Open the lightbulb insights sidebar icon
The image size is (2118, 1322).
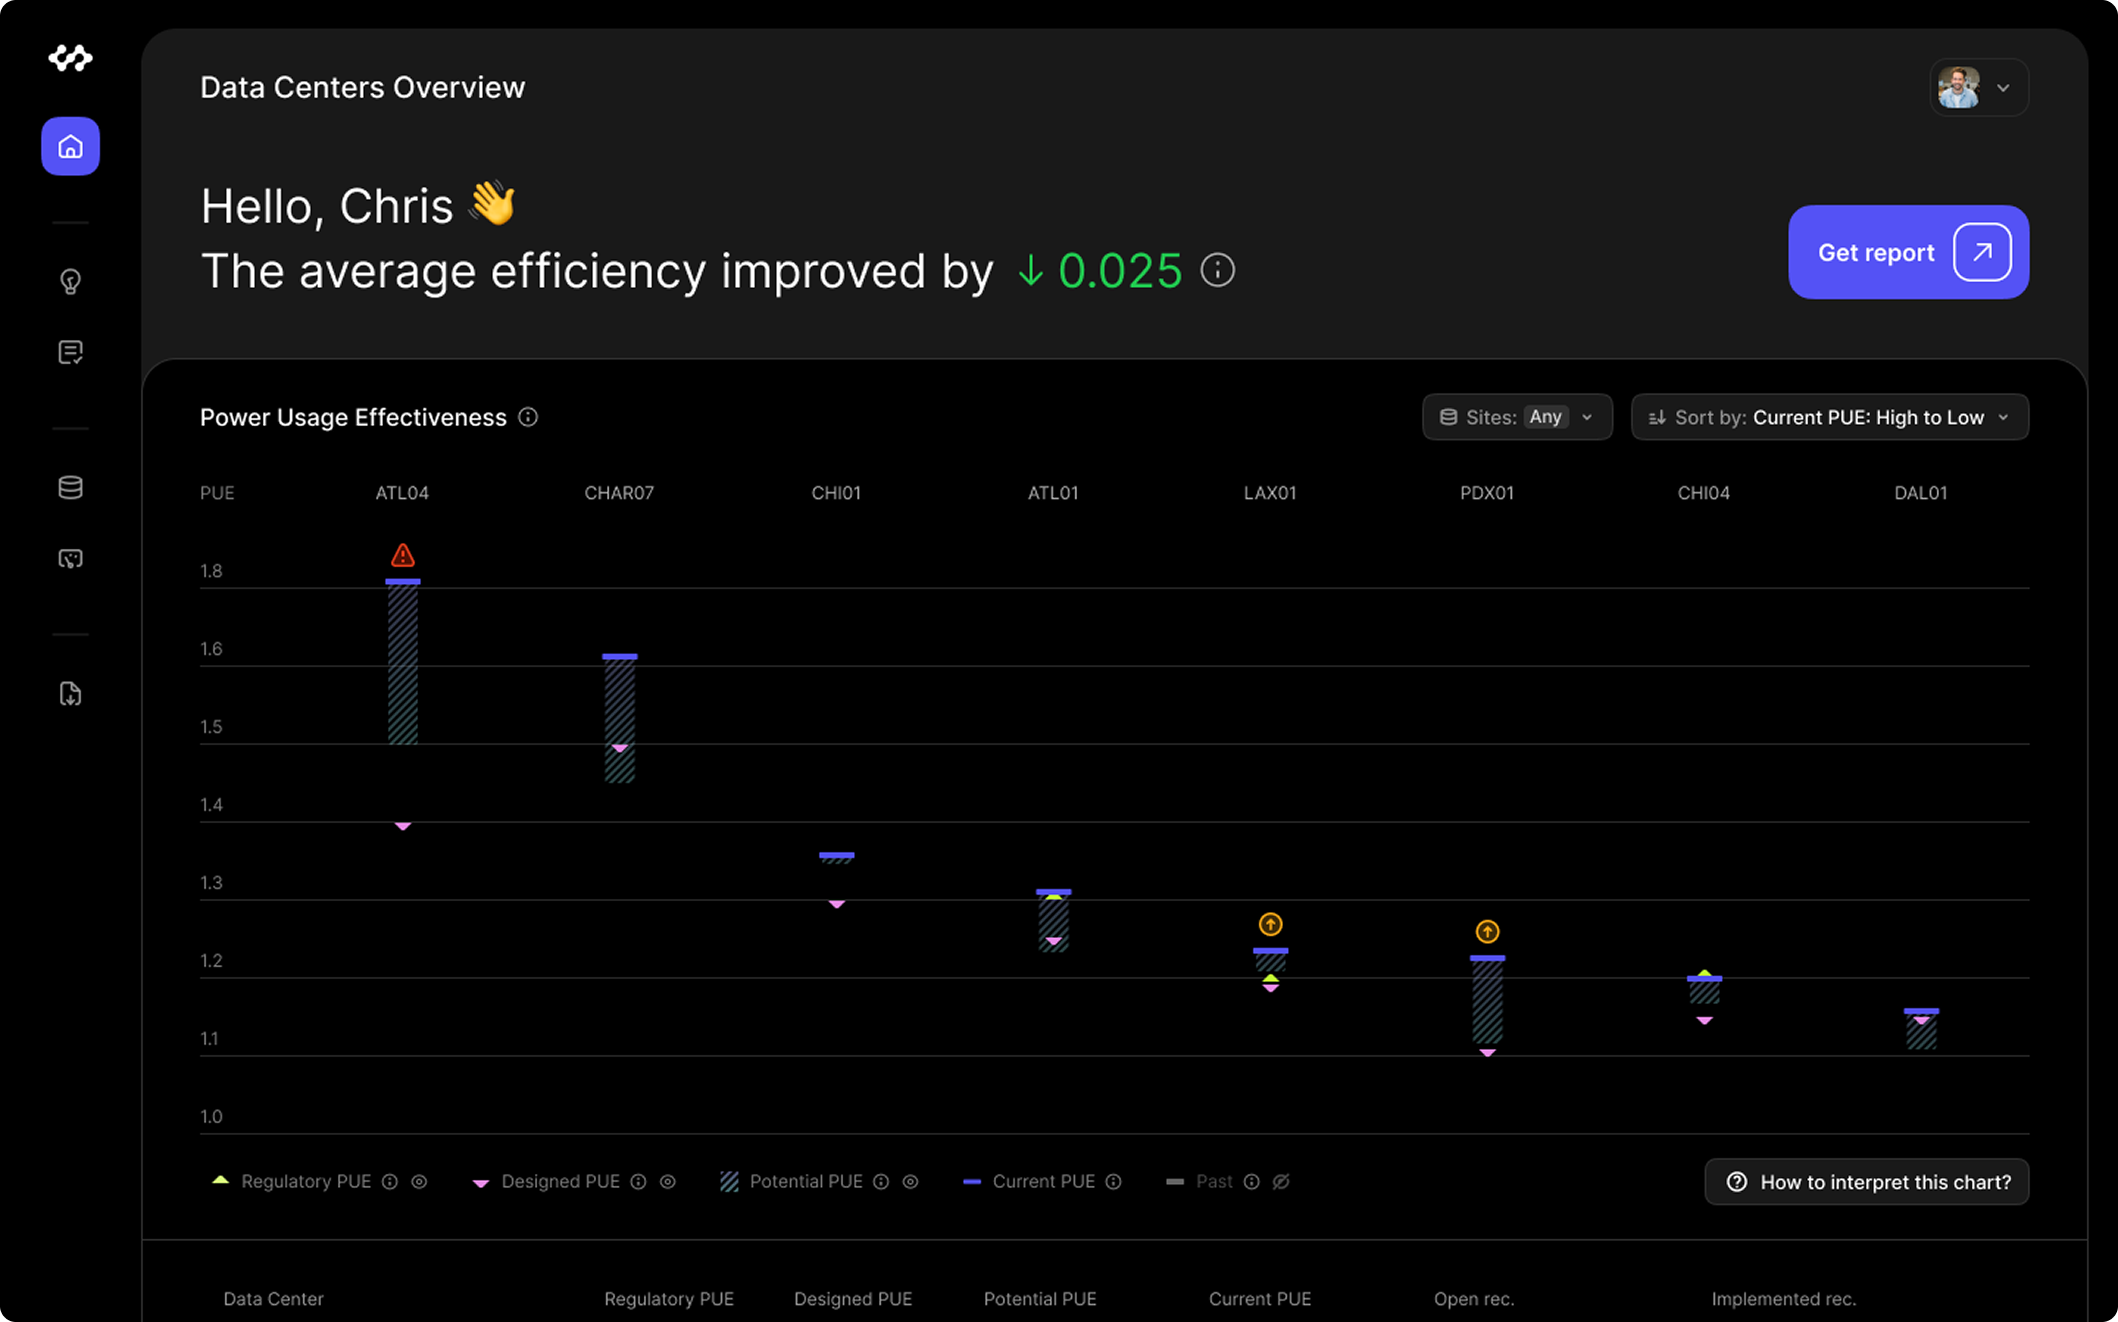[70, 281]
